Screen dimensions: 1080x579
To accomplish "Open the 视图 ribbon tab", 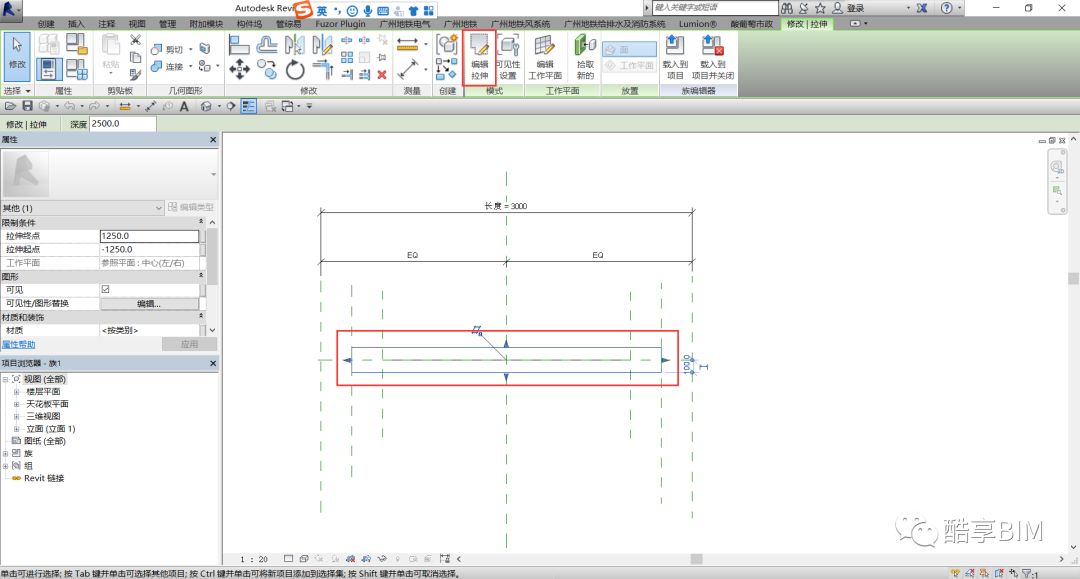I will pyautogui.click(x=137, y=23).
